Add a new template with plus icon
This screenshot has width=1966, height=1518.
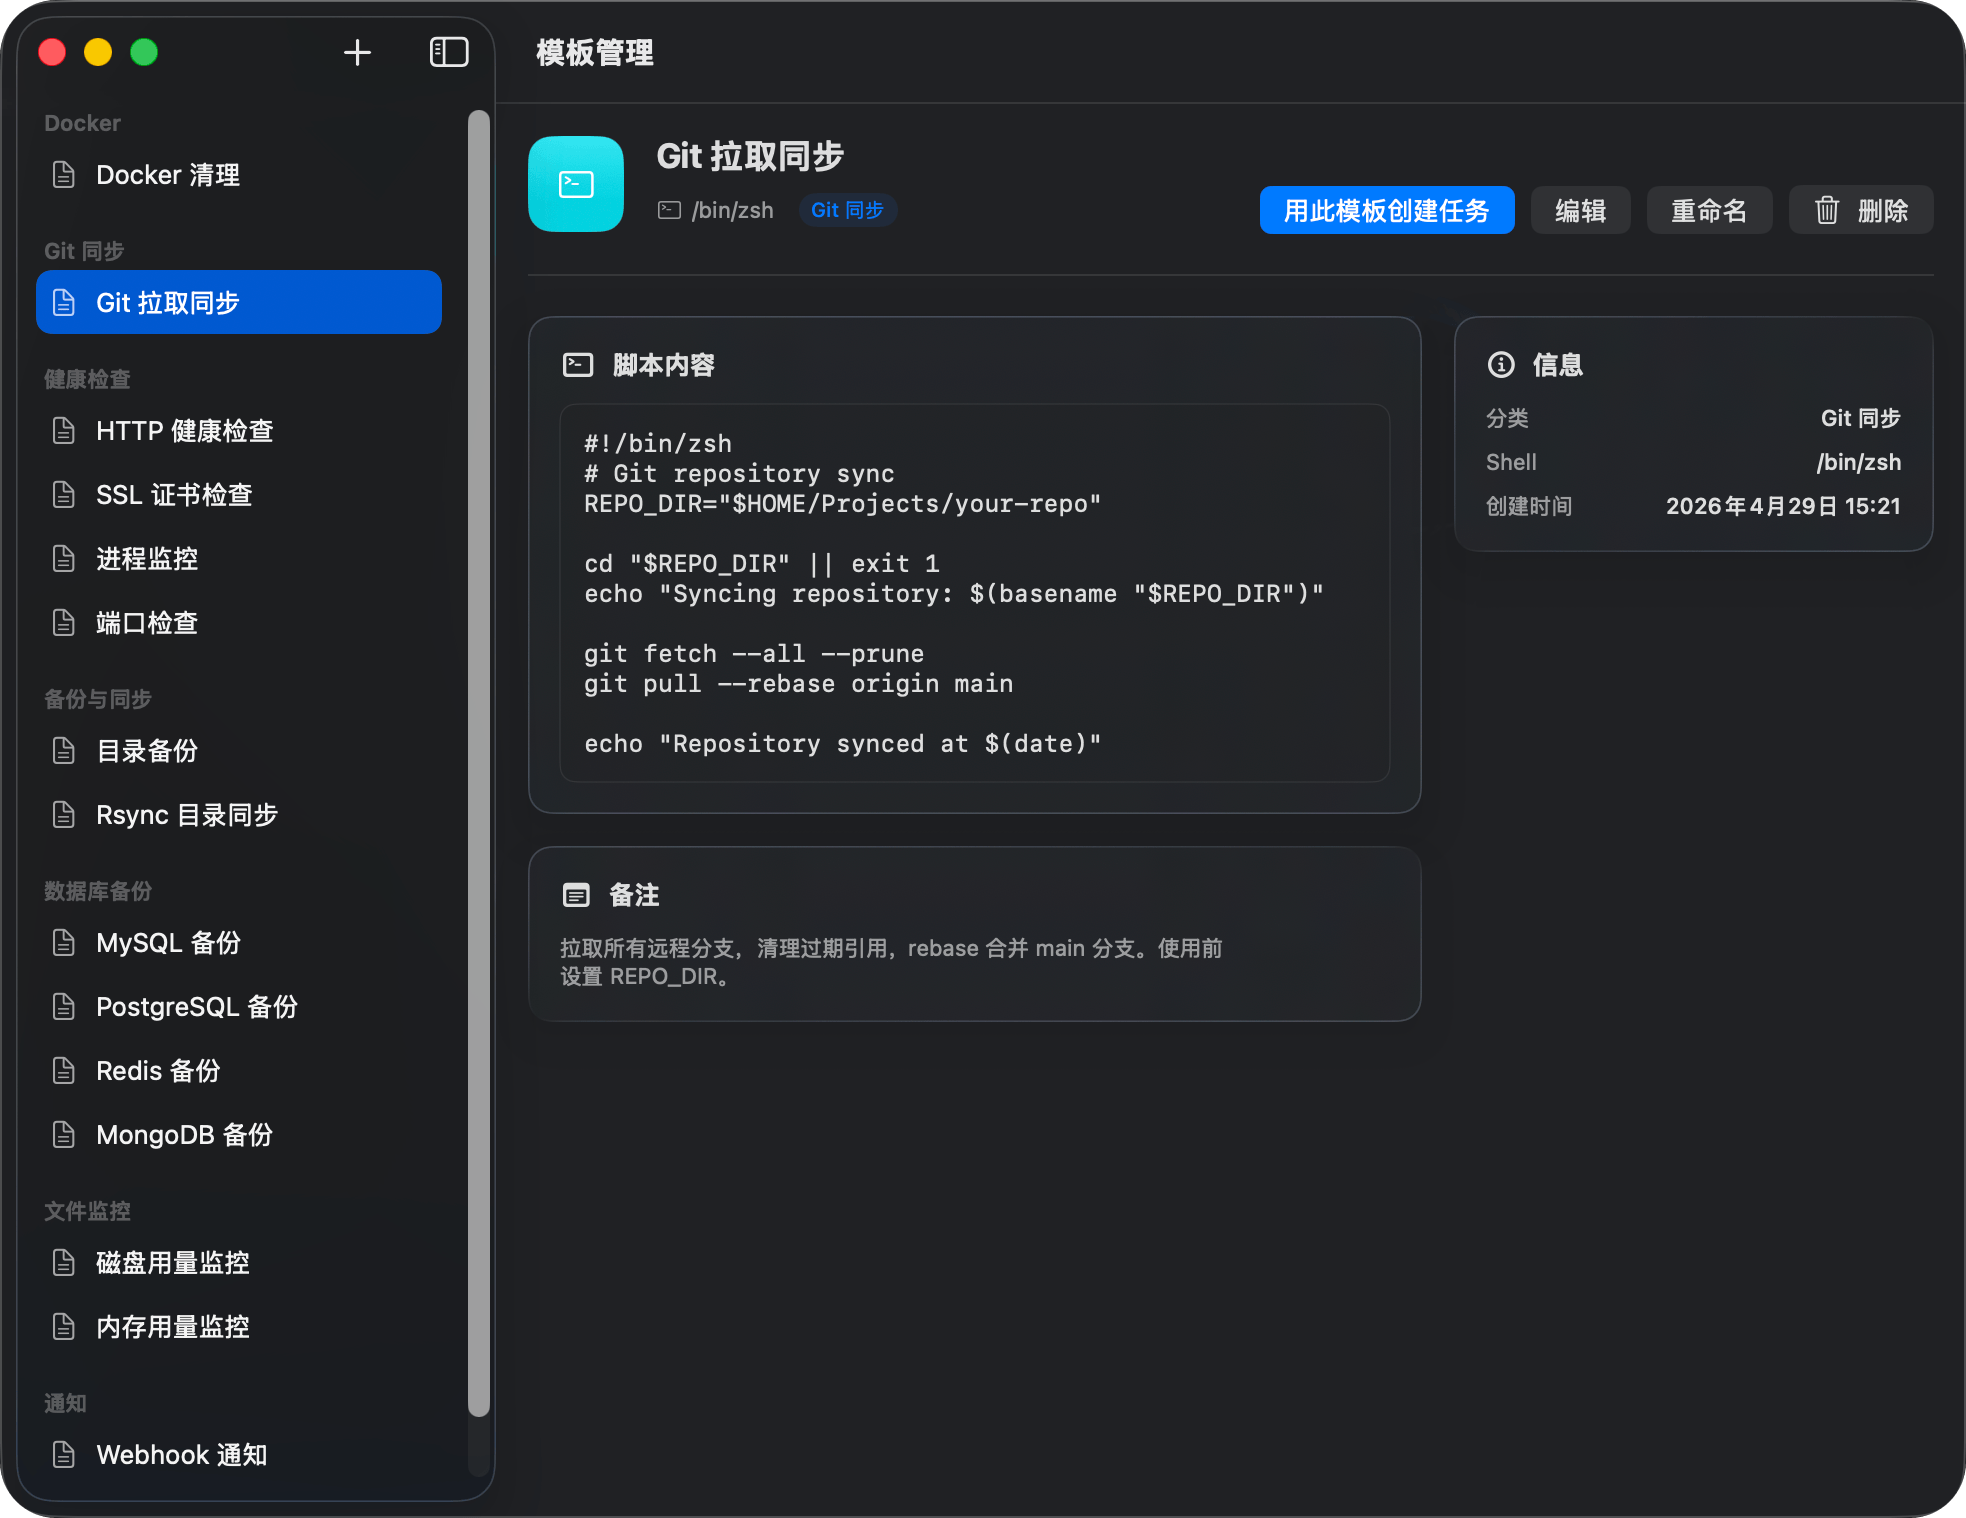click(357, 52)
